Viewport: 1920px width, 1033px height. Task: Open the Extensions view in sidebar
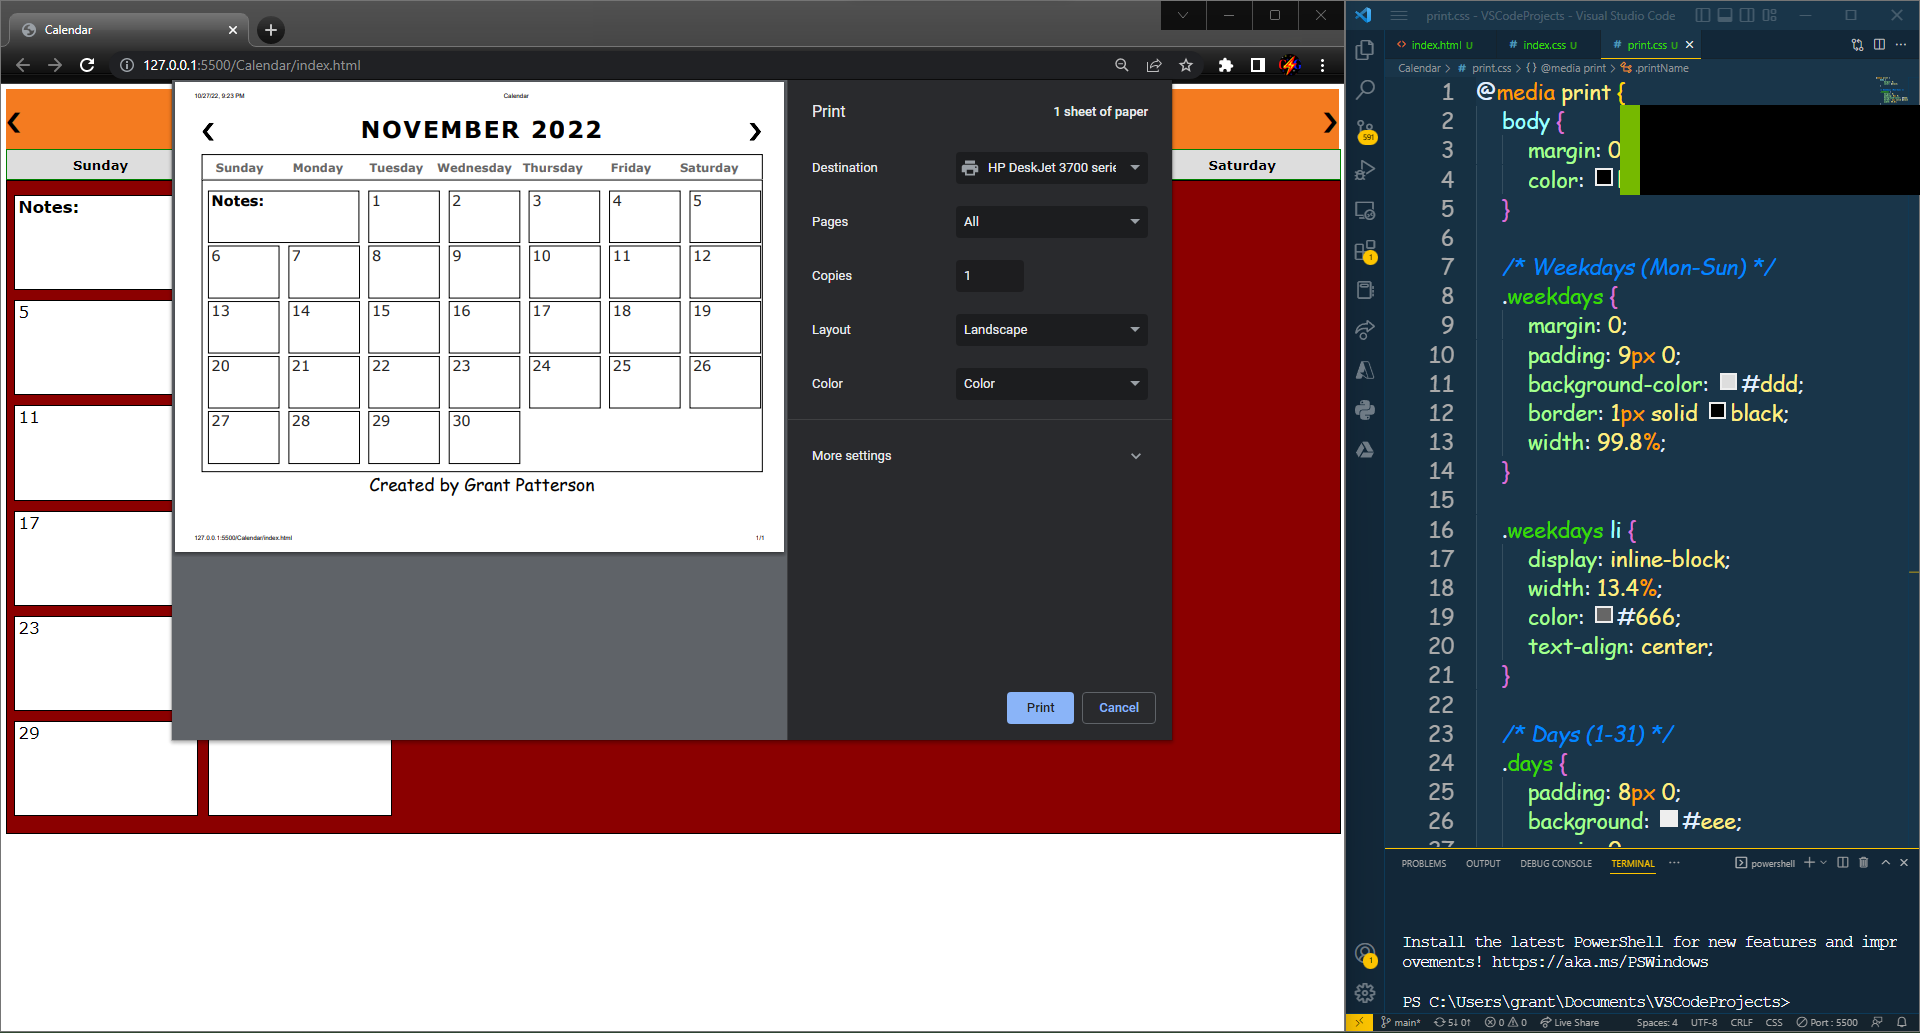1365,250
